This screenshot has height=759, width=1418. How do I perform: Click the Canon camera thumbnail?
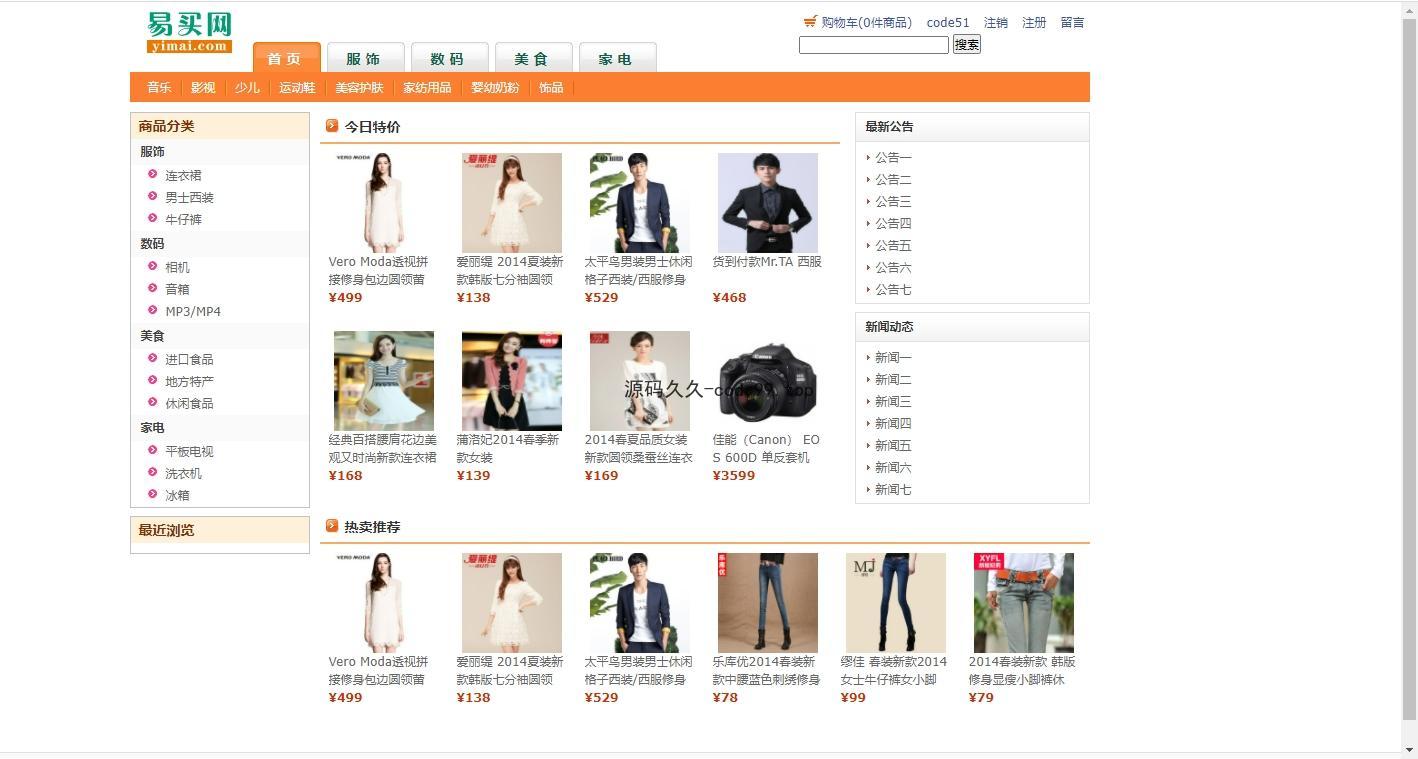[x=768, y=381]
